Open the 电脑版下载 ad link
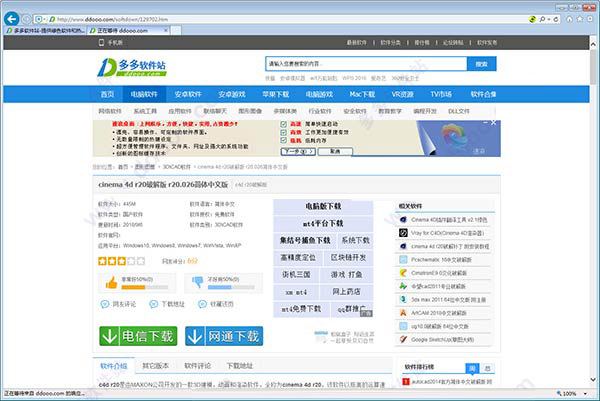 point(323,206)
